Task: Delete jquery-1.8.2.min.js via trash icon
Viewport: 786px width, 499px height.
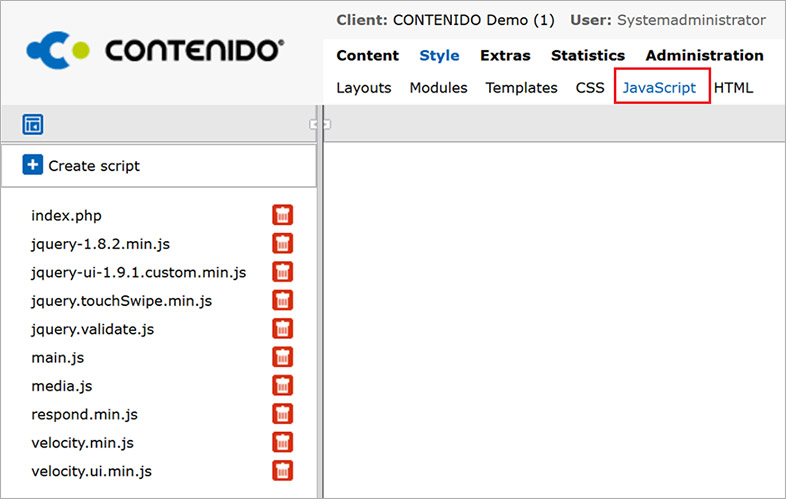Action: point(283,244)
